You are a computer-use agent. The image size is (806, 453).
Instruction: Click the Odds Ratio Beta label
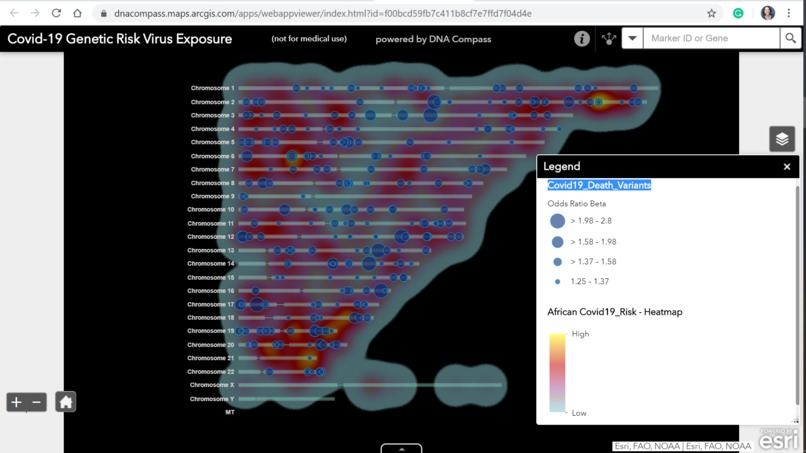577,204
